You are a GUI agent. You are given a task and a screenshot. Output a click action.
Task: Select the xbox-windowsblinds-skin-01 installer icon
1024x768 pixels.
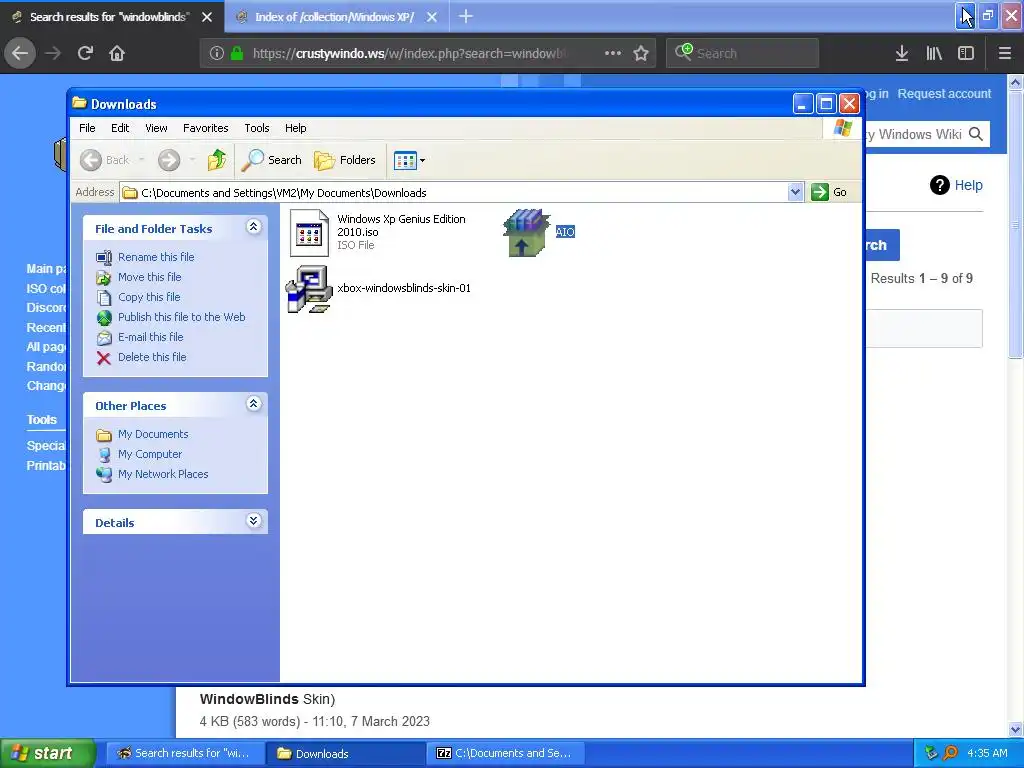pyautogui.click(x=310, y=289)
